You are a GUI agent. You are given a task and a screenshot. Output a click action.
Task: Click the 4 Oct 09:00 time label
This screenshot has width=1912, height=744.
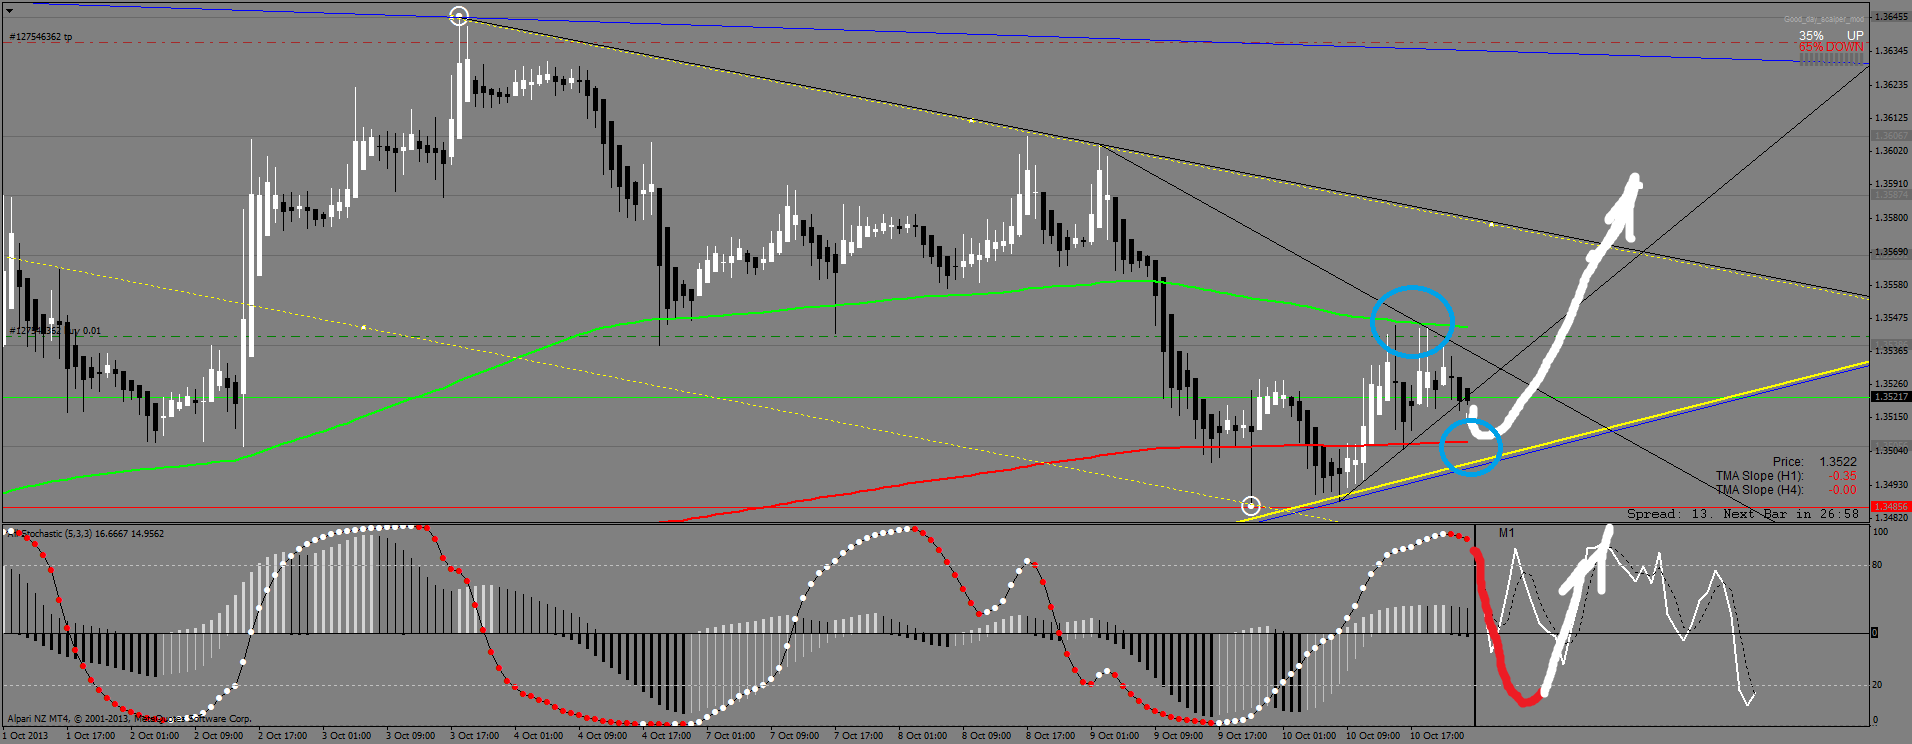(602, 736)
